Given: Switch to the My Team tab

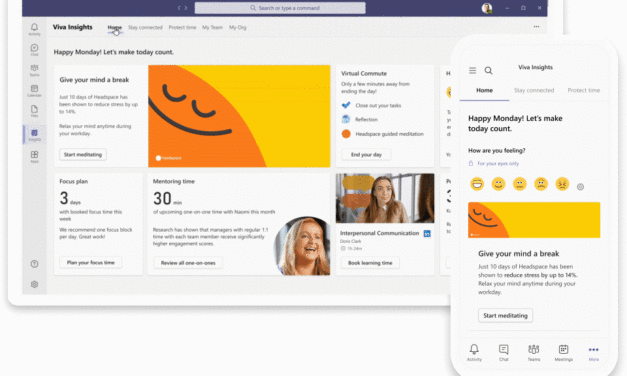Looking at the screenshot, I should [x=212, y=28].
